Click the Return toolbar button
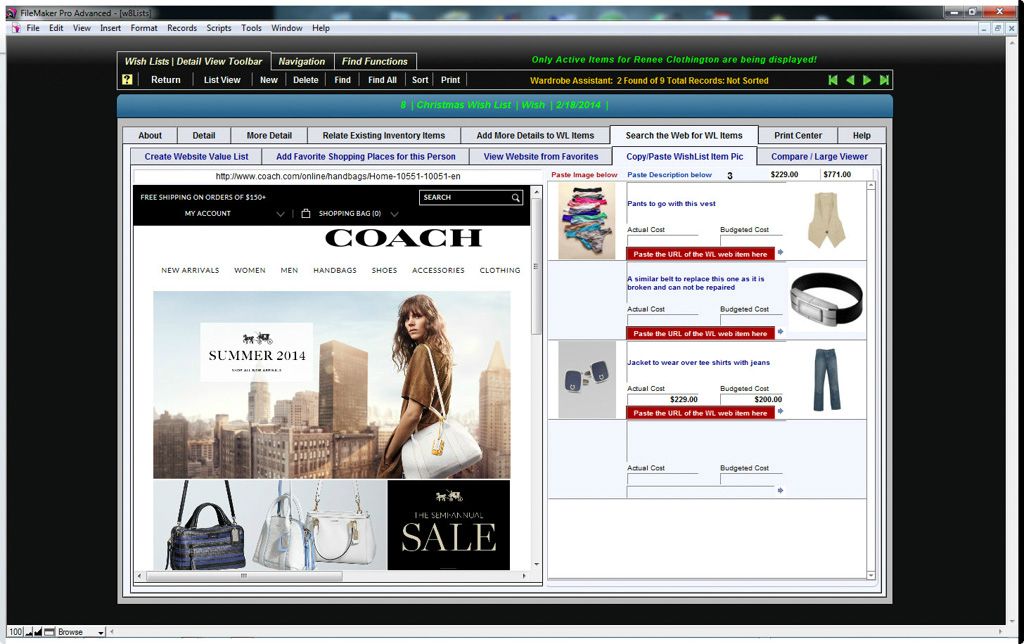1024x644 pixels. (166, 80)
